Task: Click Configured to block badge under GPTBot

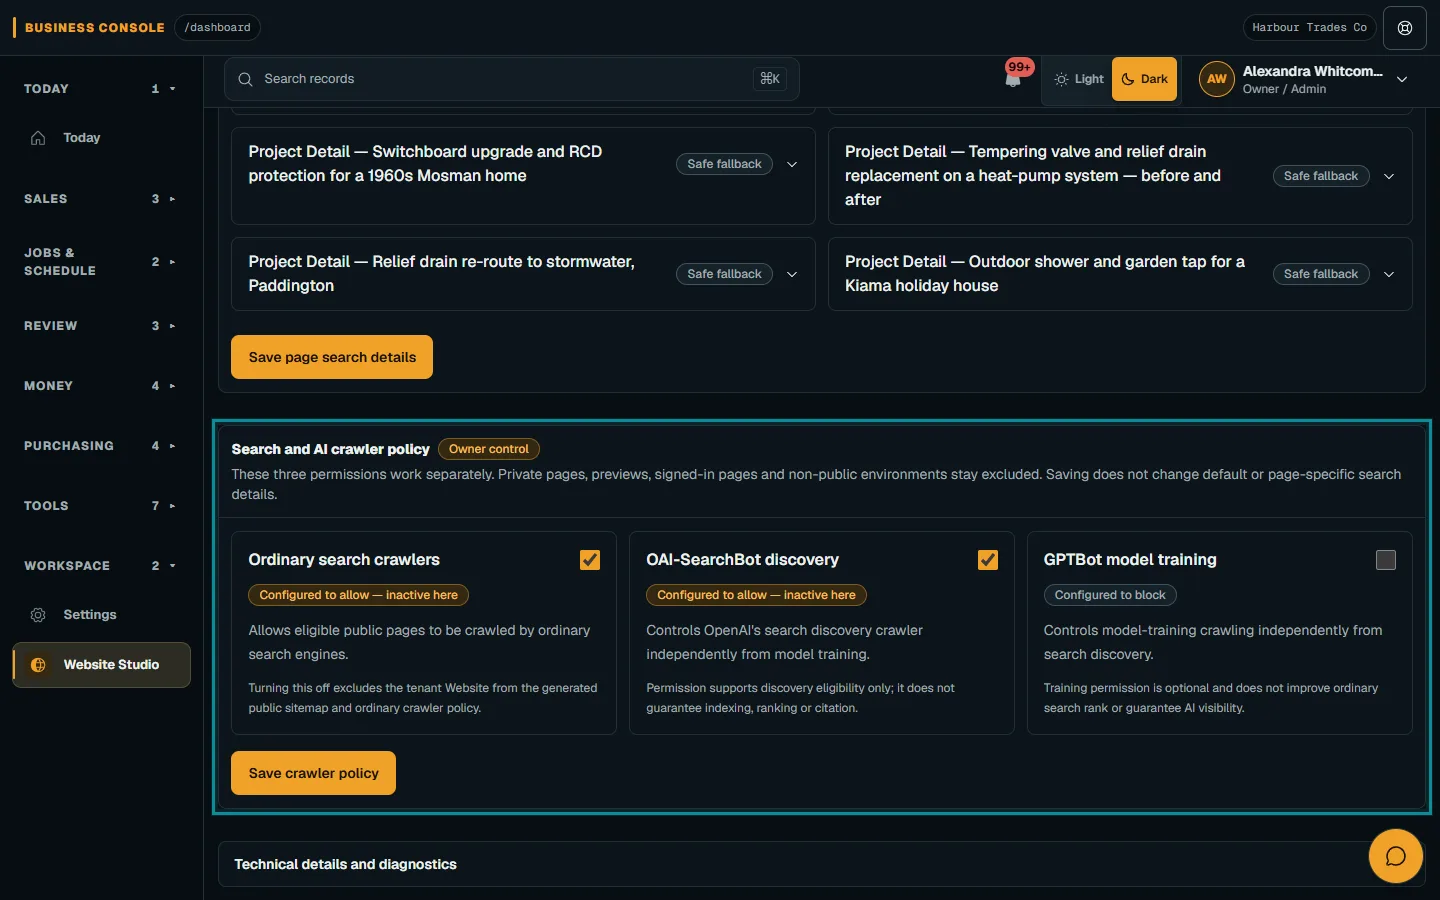Action: click(1110, 595)
